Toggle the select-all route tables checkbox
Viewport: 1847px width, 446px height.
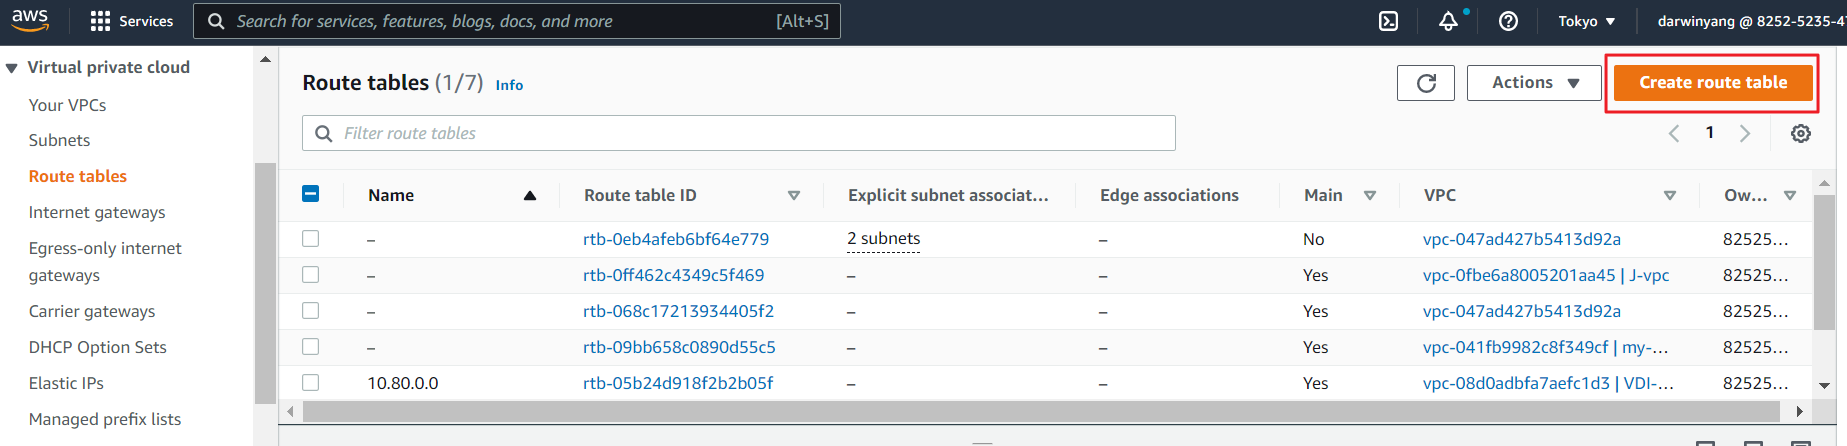coord(311,194)
